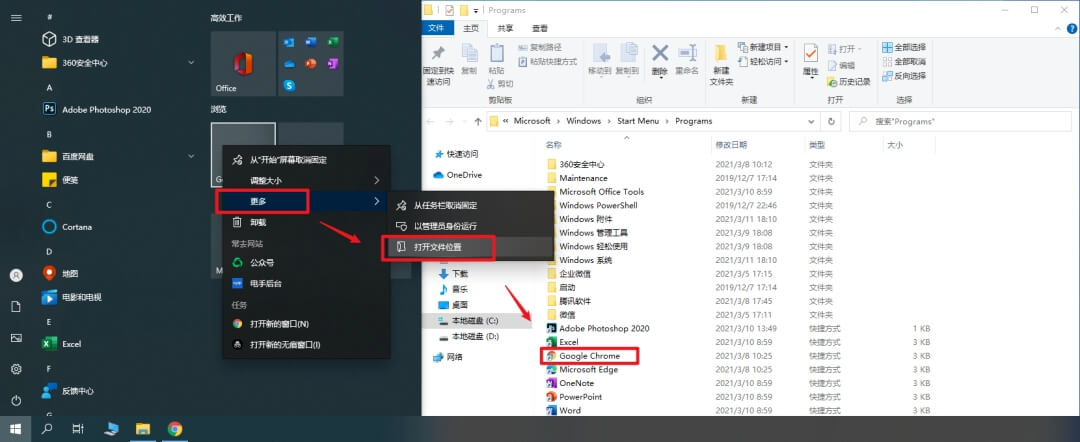This screenshot has width=1080, height=442.
Task: Click 历史记录 in ribbon
Action: click(x=849, y=81)
